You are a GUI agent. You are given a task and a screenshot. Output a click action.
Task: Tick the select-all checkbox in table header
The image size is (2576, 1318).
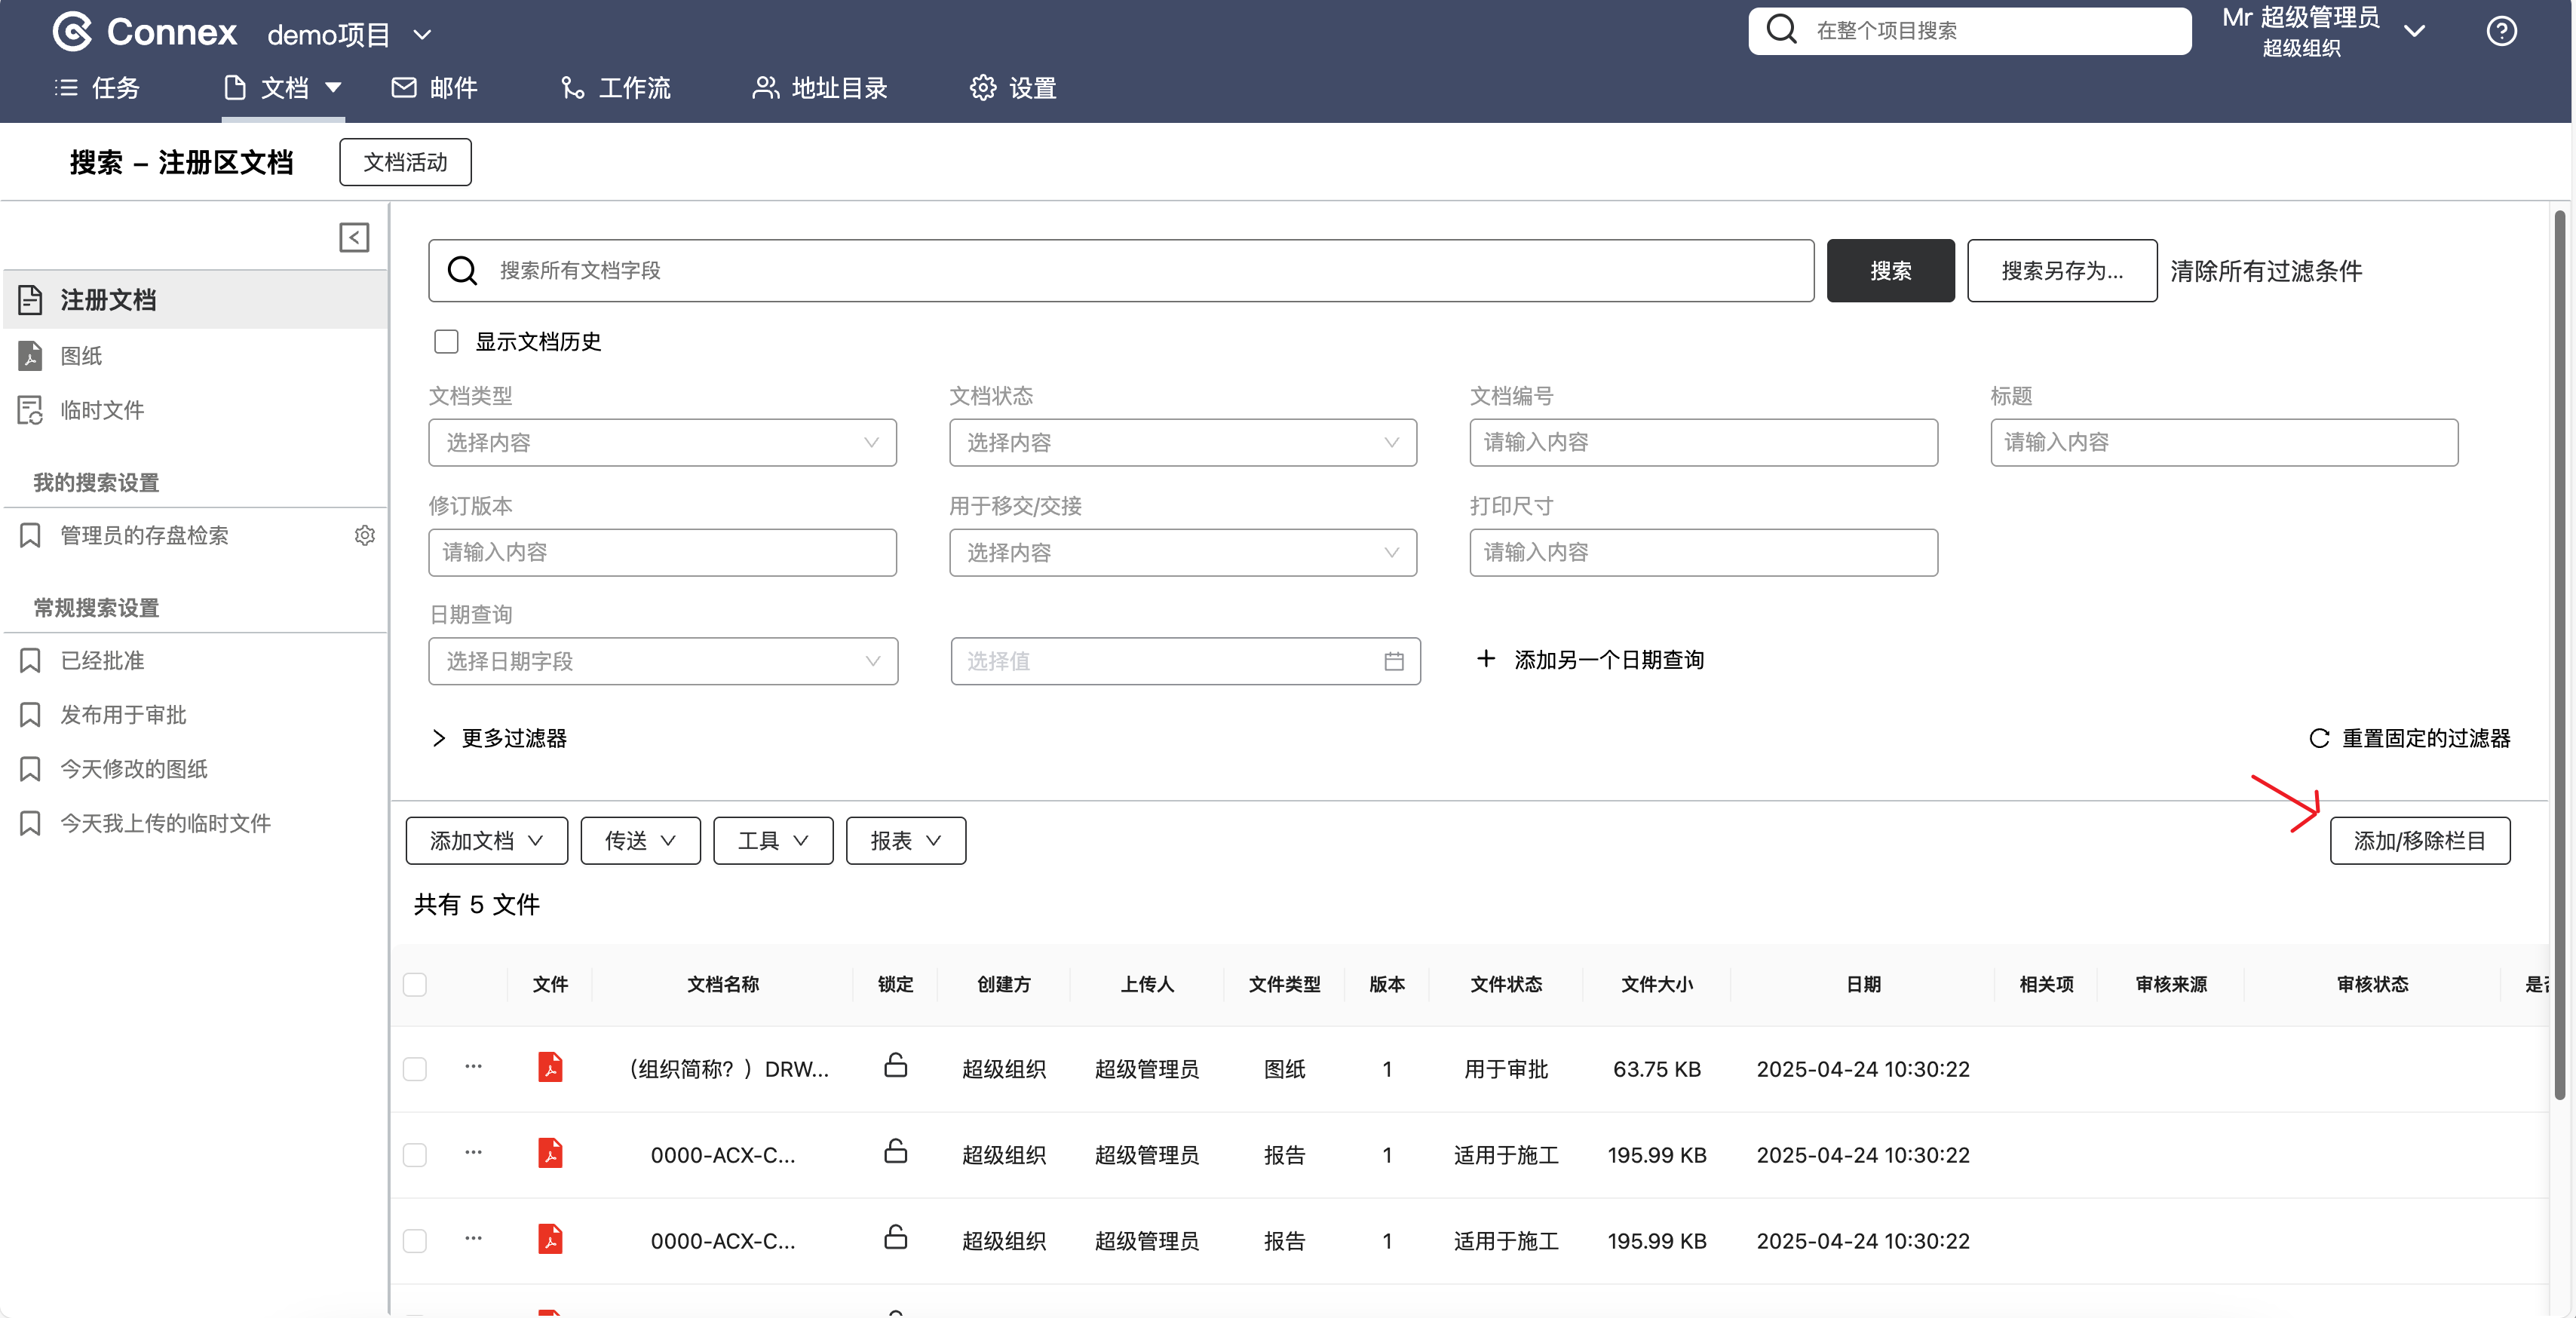coord(415,984)
